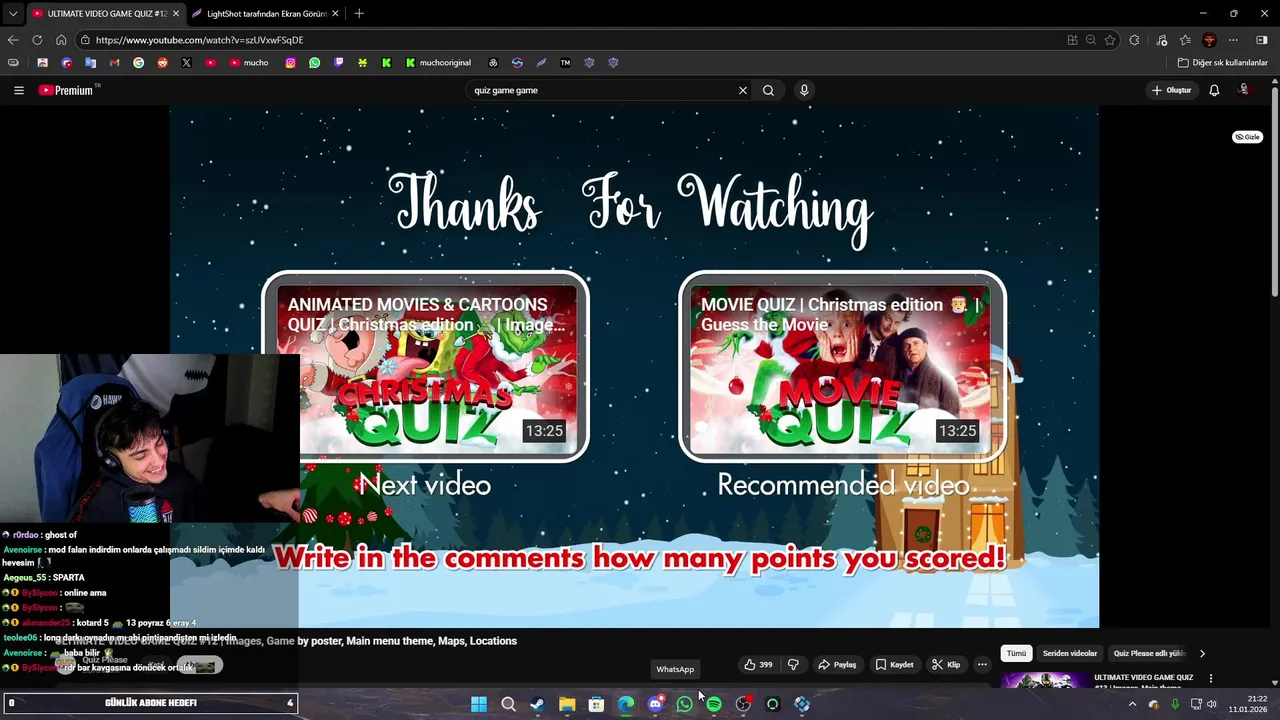The height and width of the screenshot is (720, 1280).
Task: Open WhatsApp bookmark in bookmarks bar
Action: click(x=314, y=63)
